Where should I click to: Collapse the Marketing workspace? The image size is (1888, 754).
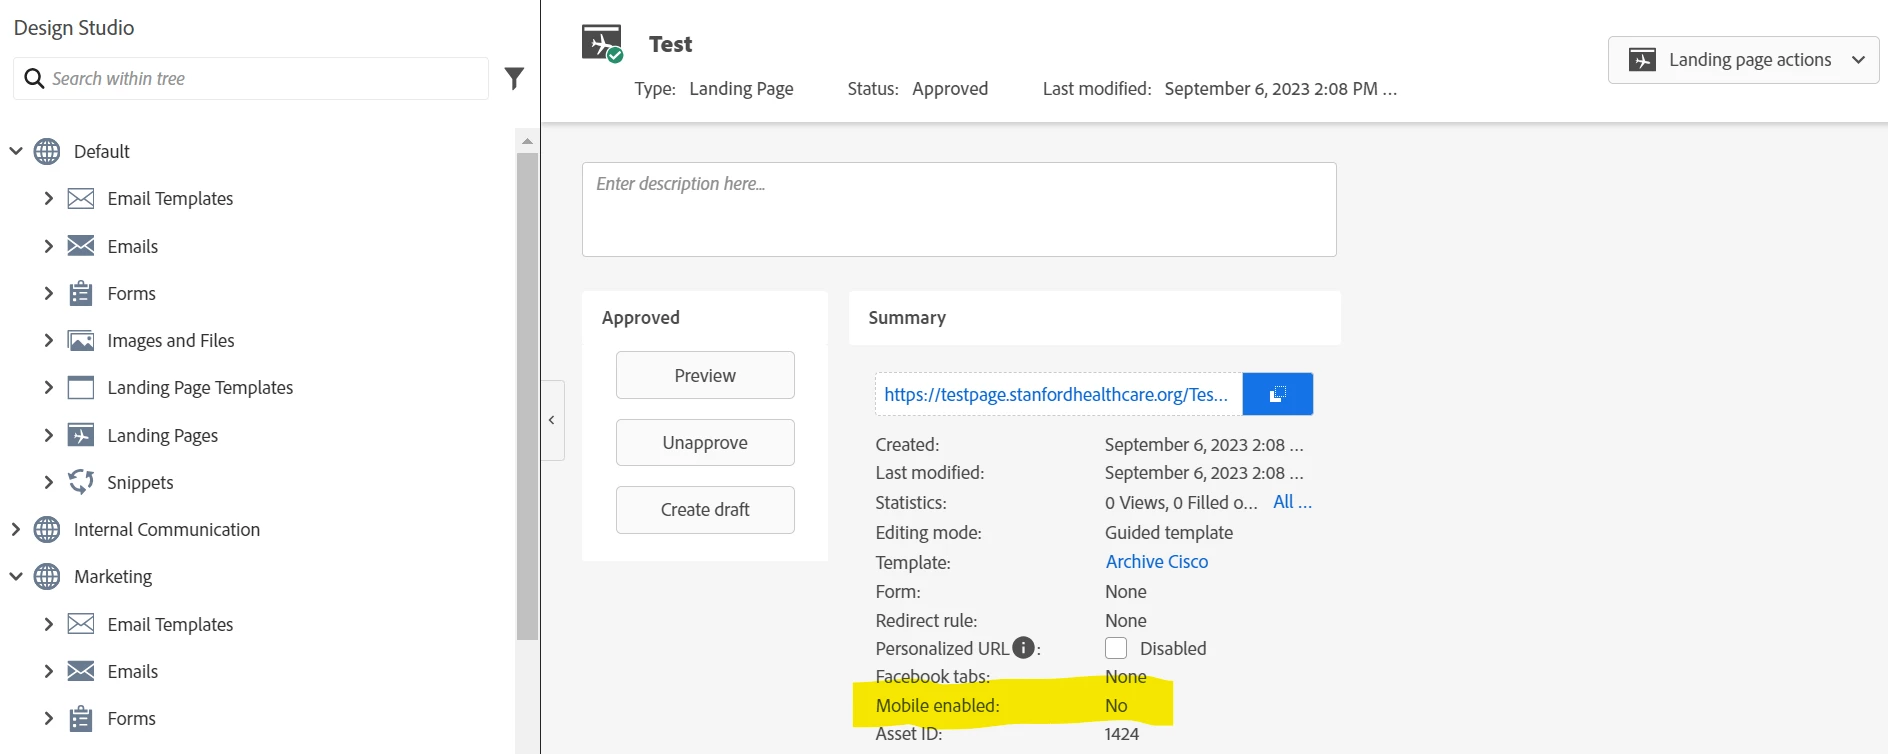[x=16, y=576]
